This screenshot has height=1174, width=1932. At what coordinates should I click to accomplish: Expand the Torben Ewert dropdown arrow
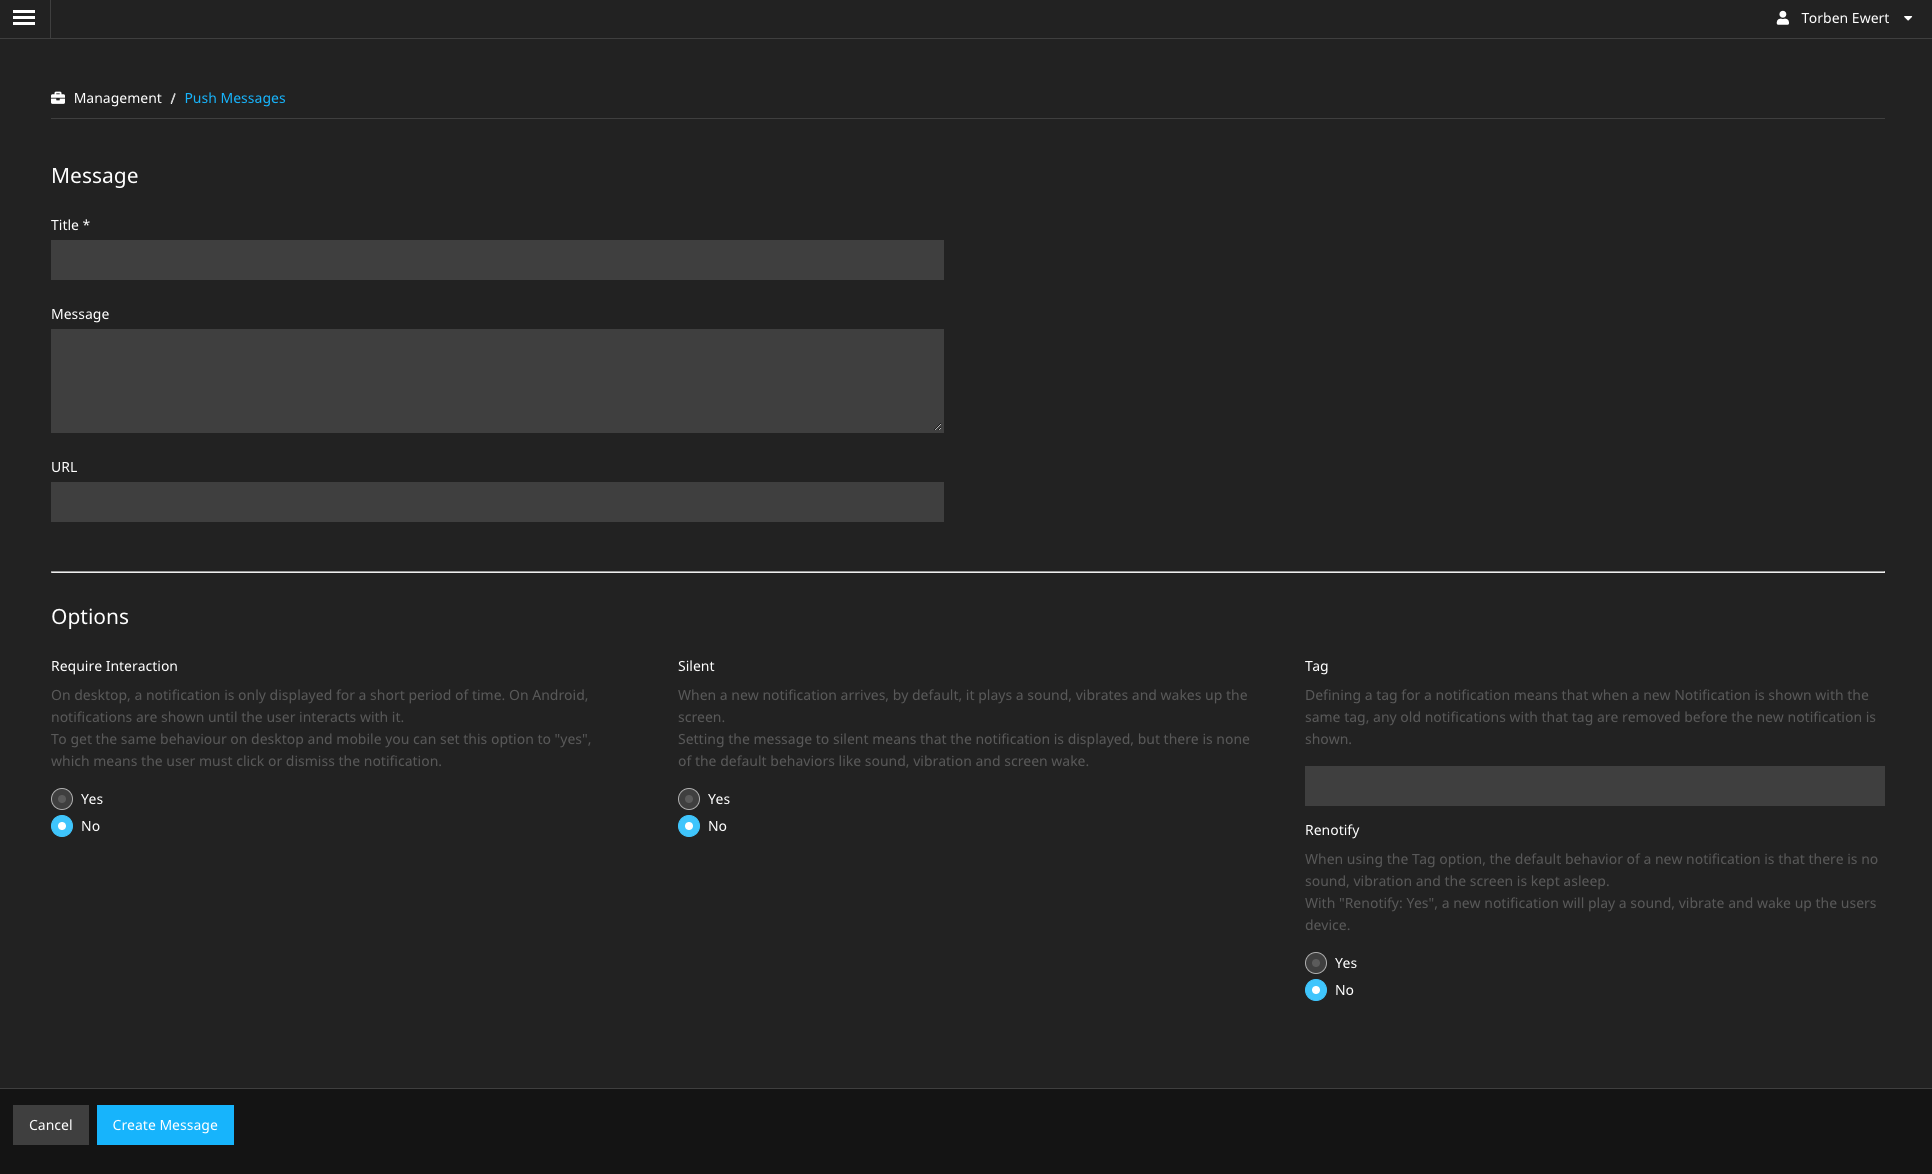point(1908,18)
